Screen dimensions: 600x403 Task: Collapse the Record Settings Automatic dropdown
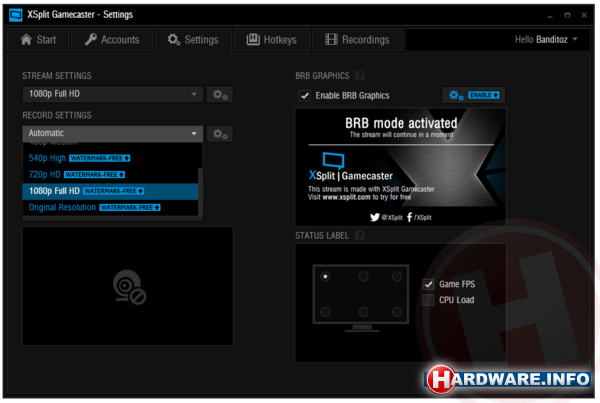click(112, 133)
